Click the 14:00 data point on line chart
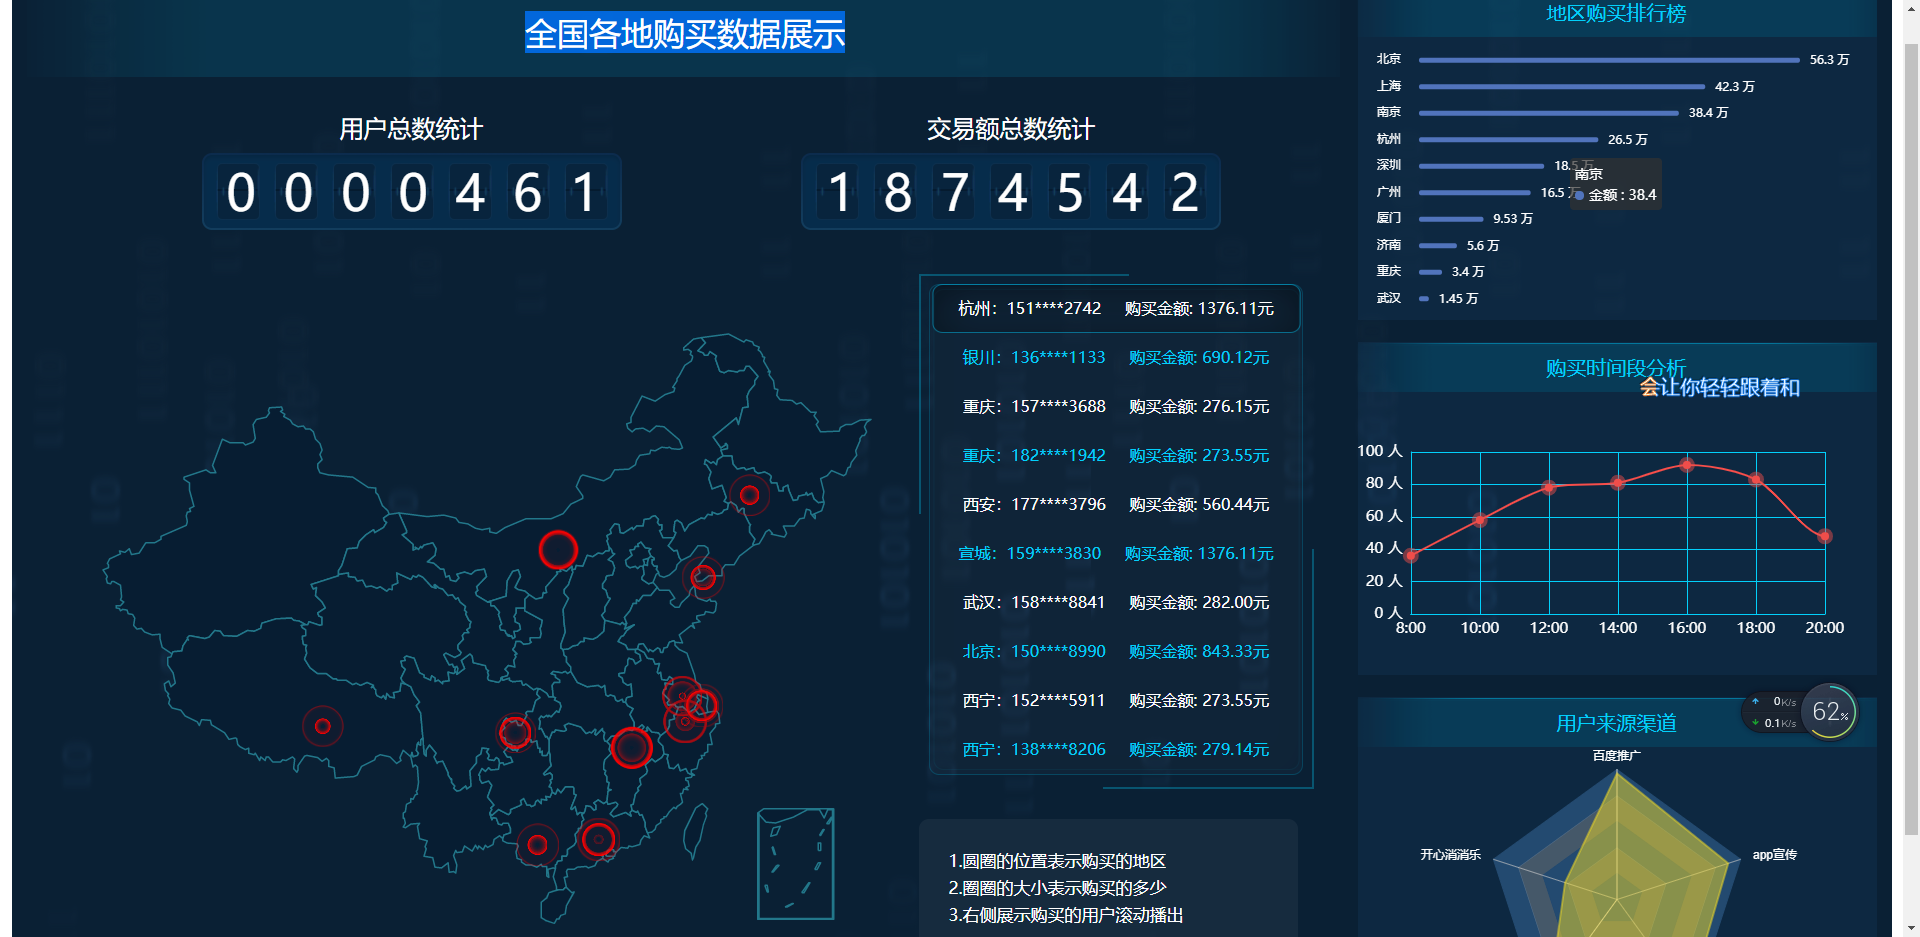The width and height of the screenshot is (1920, 937). click(x=1618, y=483)
